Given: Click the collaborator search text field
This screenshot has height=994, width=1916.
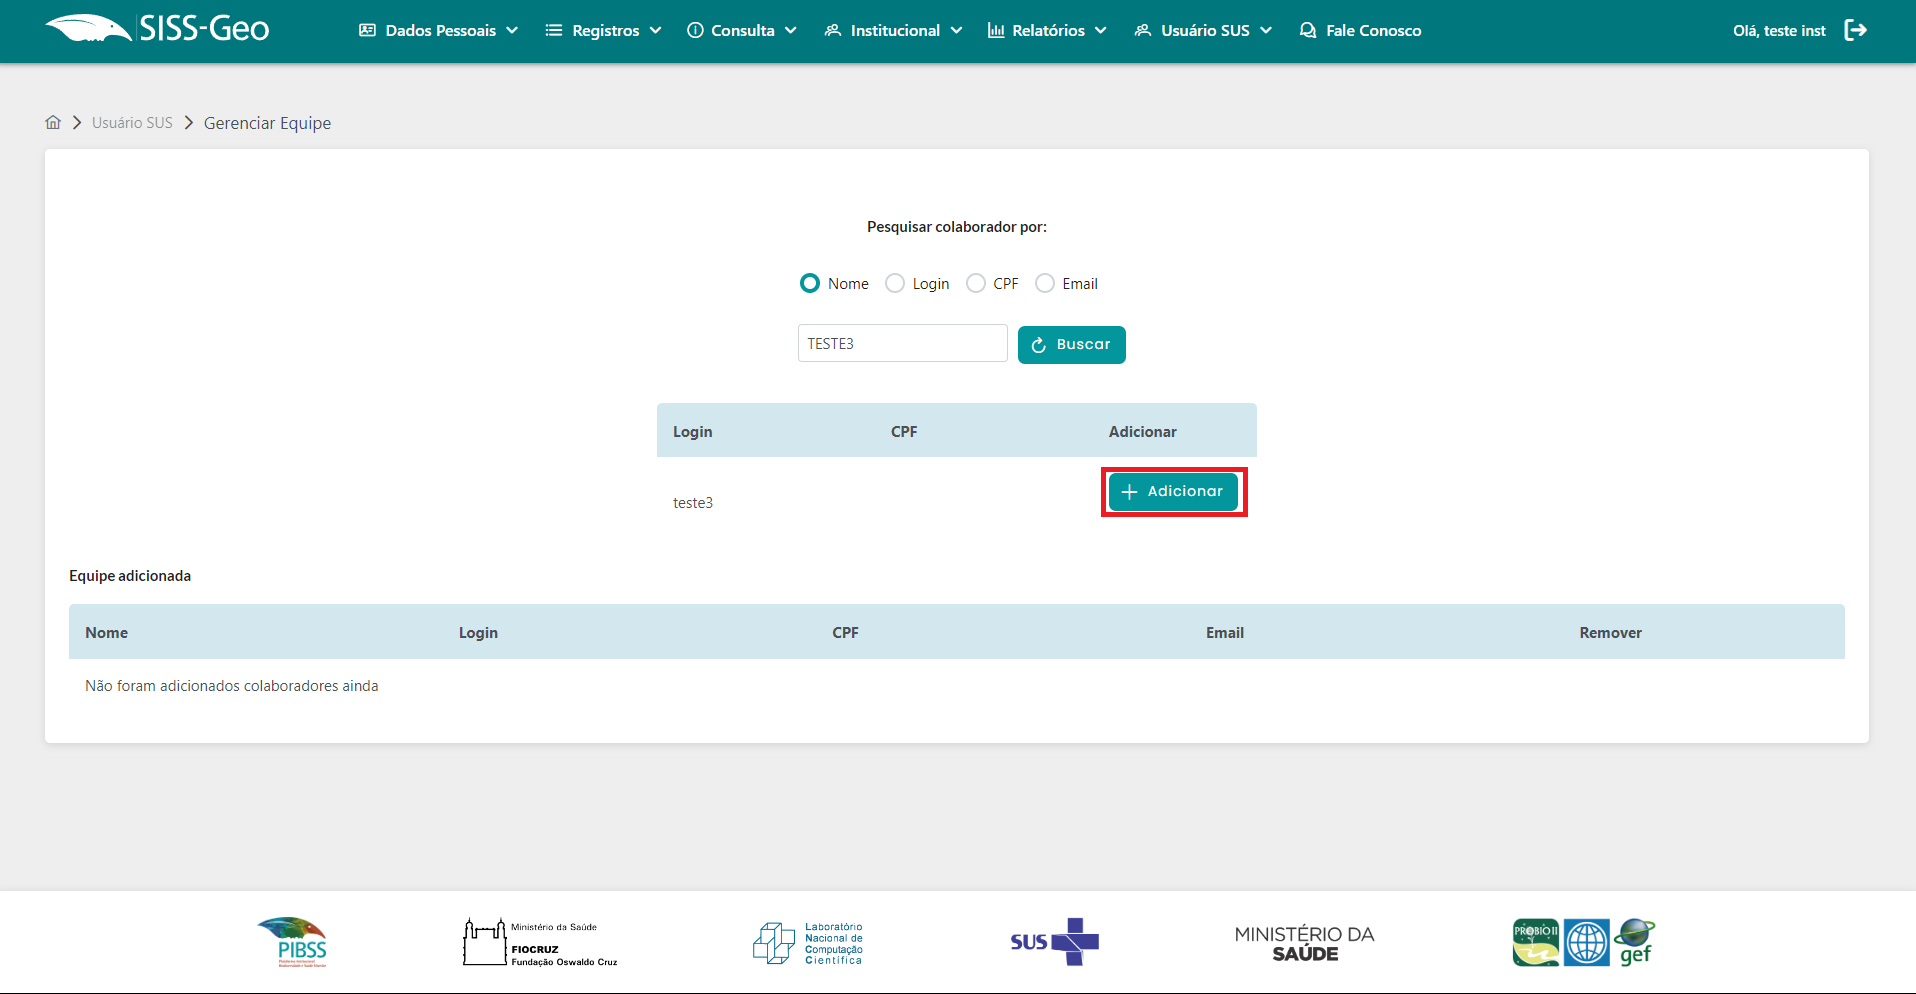Looking at the screenshot, I should [902, 344].
